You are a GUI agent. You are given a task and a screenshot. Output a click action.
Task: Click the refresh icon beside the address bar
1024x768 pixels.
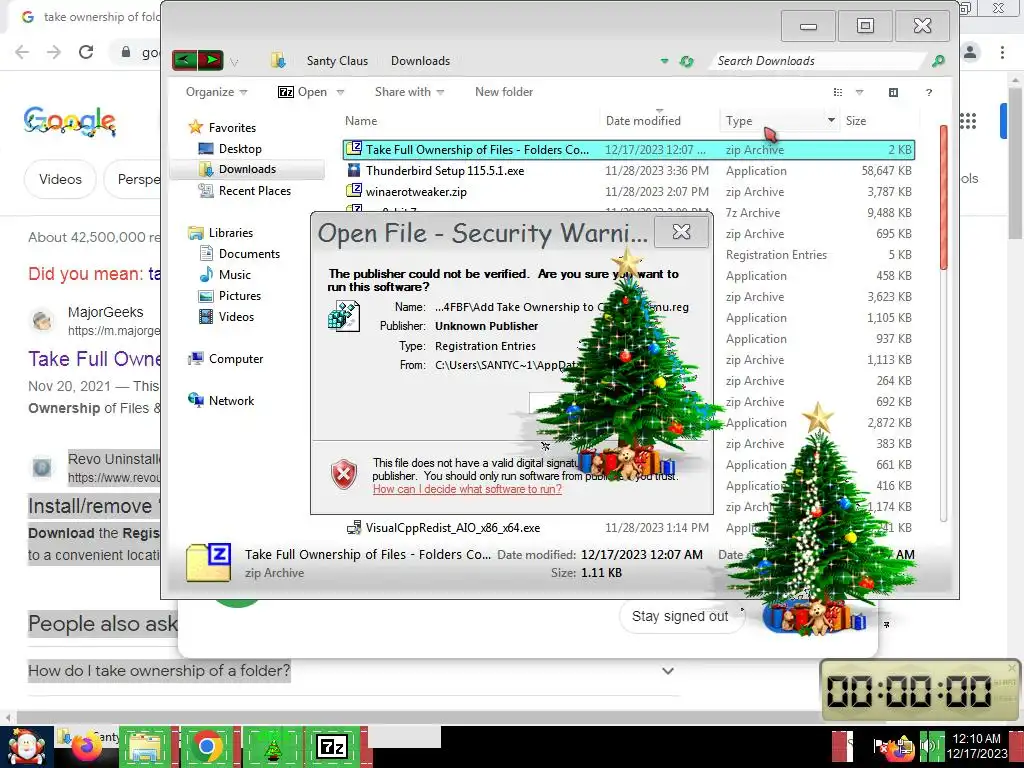pyautogui.click(x=686, y=61)
